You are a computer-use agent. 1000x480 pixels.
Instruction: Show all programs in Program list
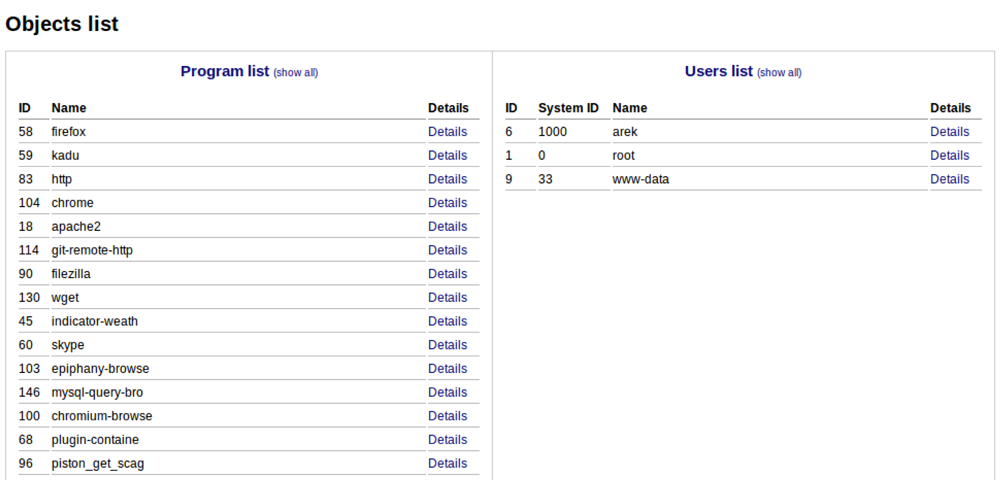[x=295, y=73]
